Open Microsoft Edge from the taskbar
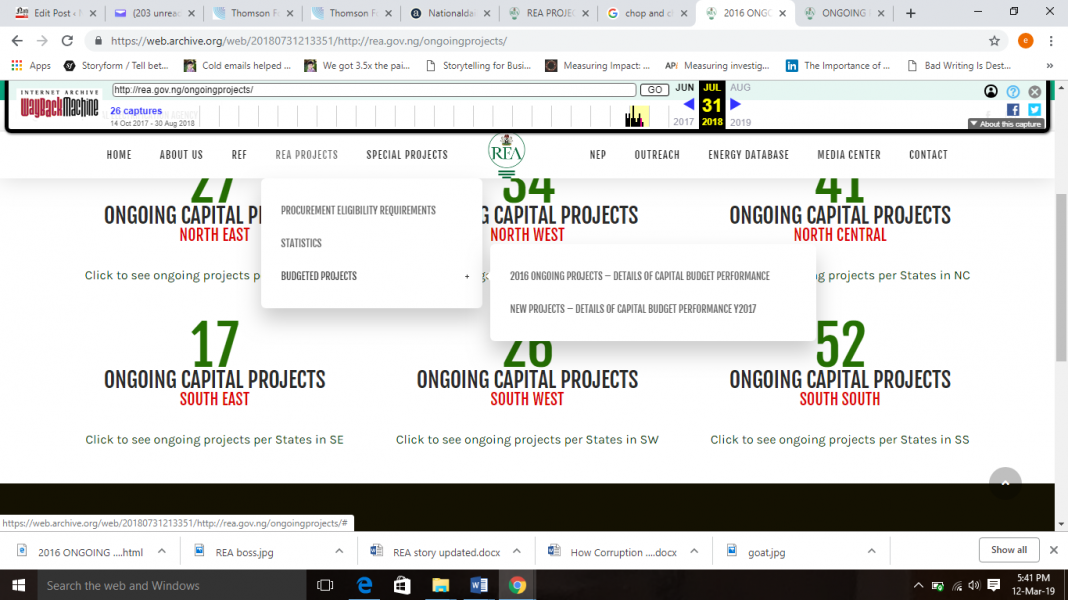This screenshot has width=1068, height=600. (x=364, y=585)
